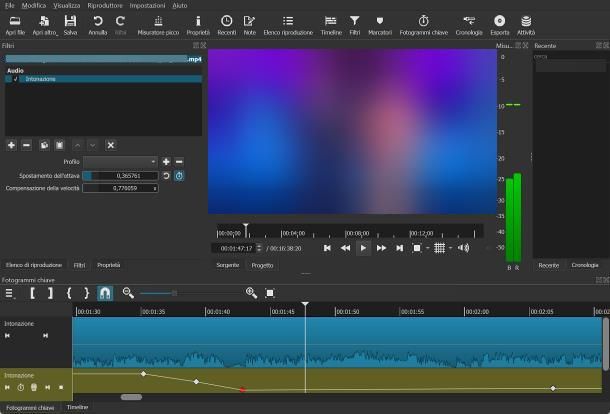Screen dimensions: 610x414
Task: Open the Modifica menu
Action: pos(33,5)
